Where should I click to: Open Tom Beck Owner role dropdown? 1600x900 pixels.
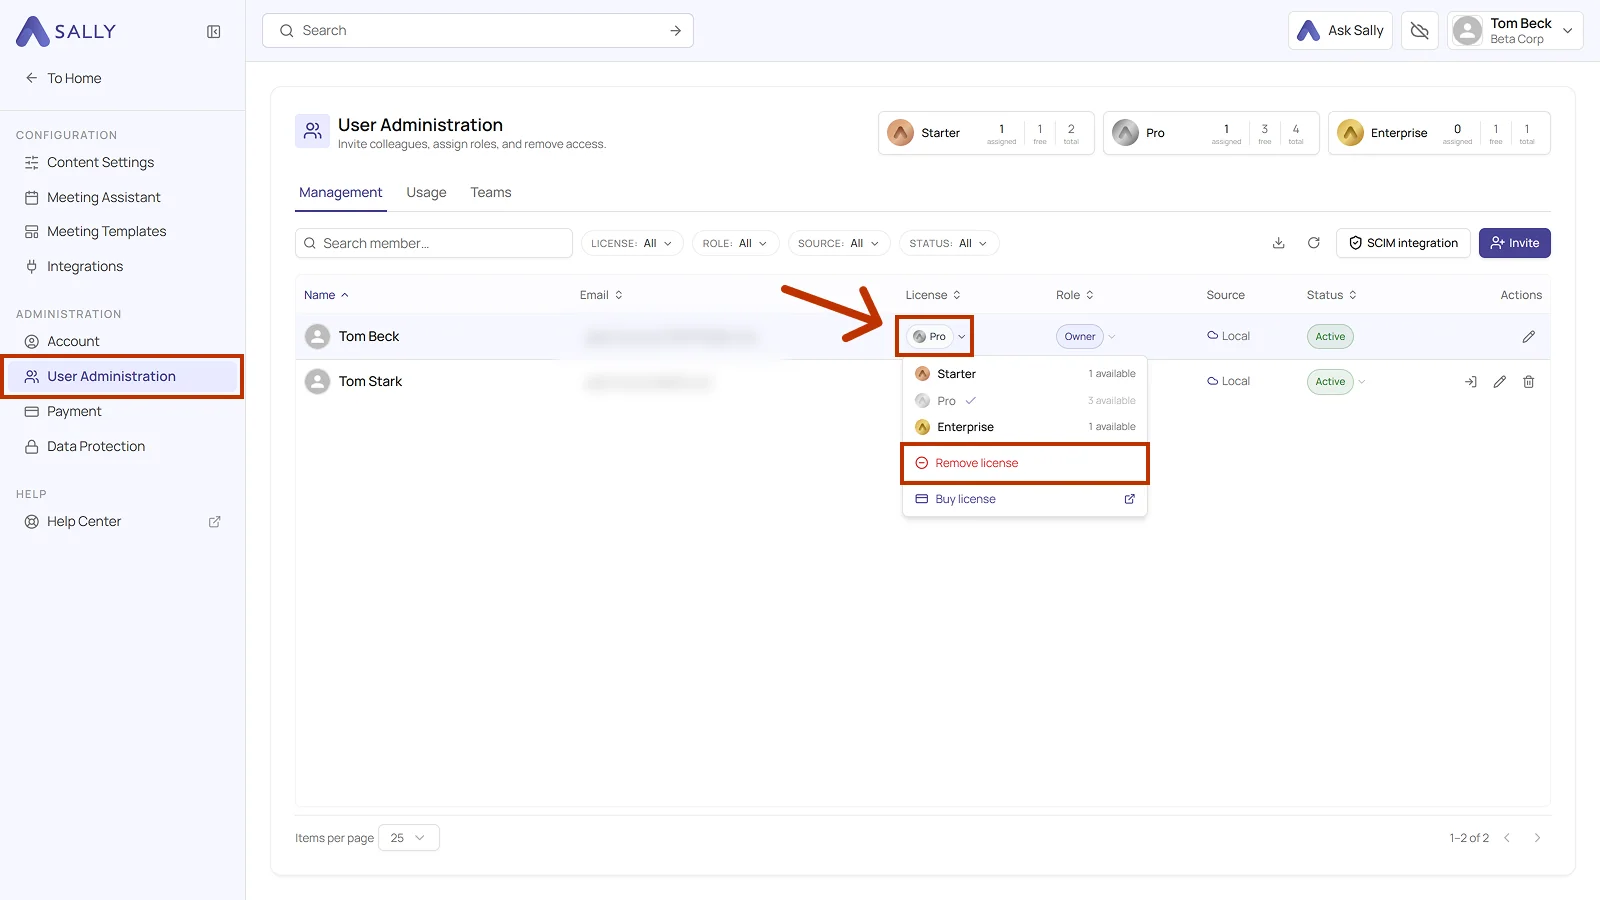click(x=1085, y=337)
